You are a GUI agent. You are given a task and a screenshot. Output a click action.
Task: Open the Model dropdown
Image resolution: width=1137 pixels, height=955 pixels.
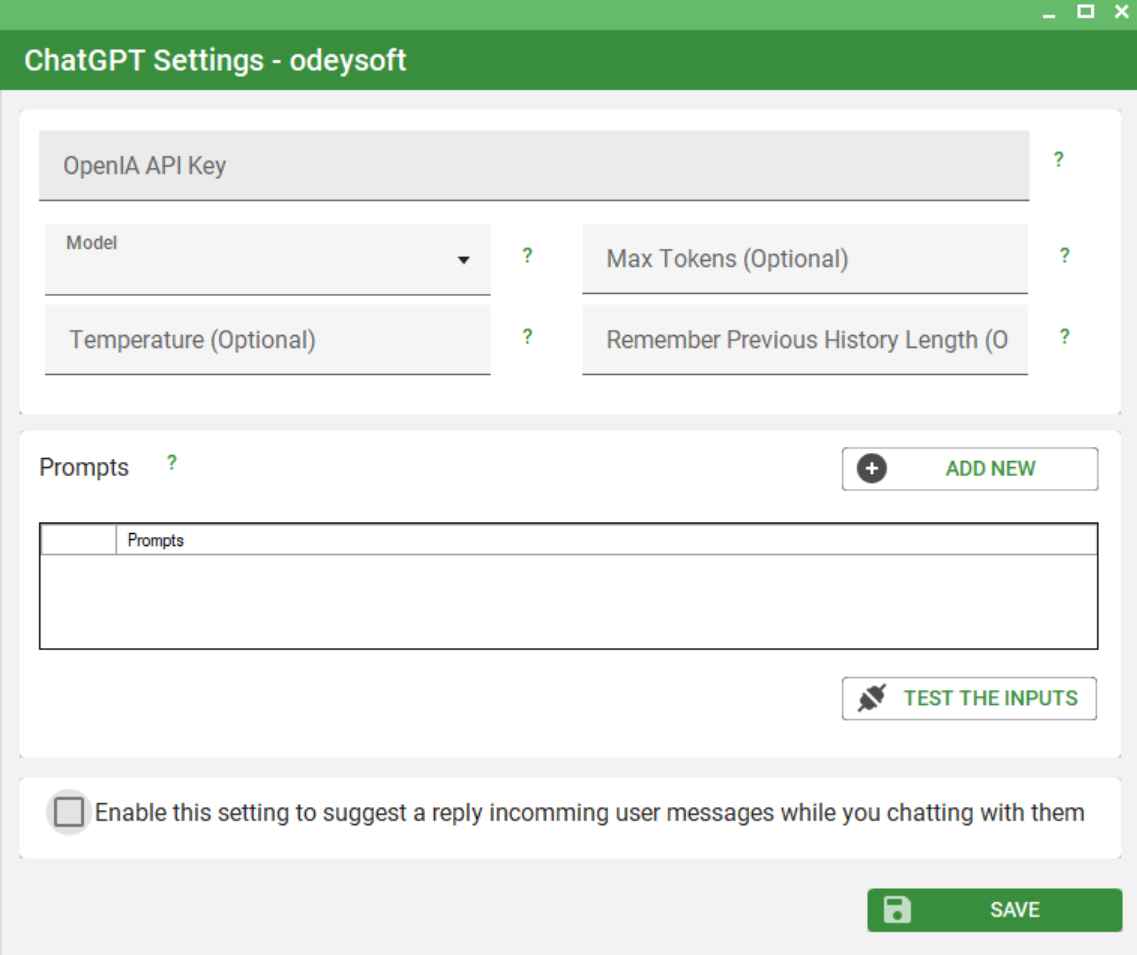tap(267, 260)
